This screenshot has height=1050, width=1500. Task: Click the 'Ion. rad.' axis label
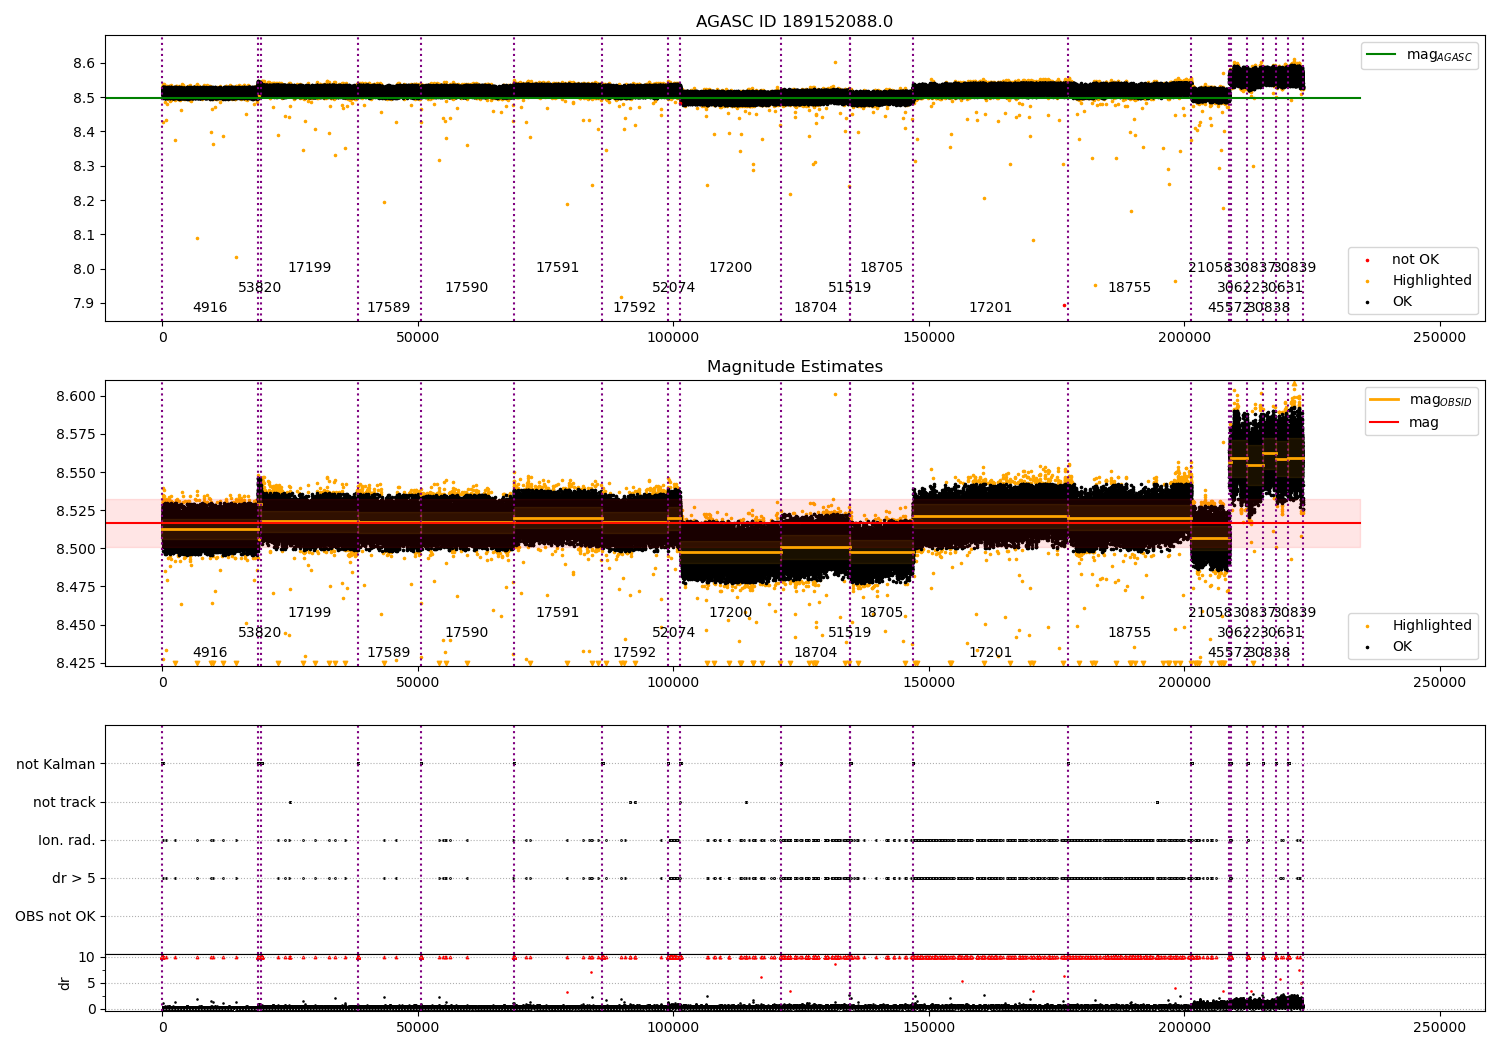click(67, 841)
